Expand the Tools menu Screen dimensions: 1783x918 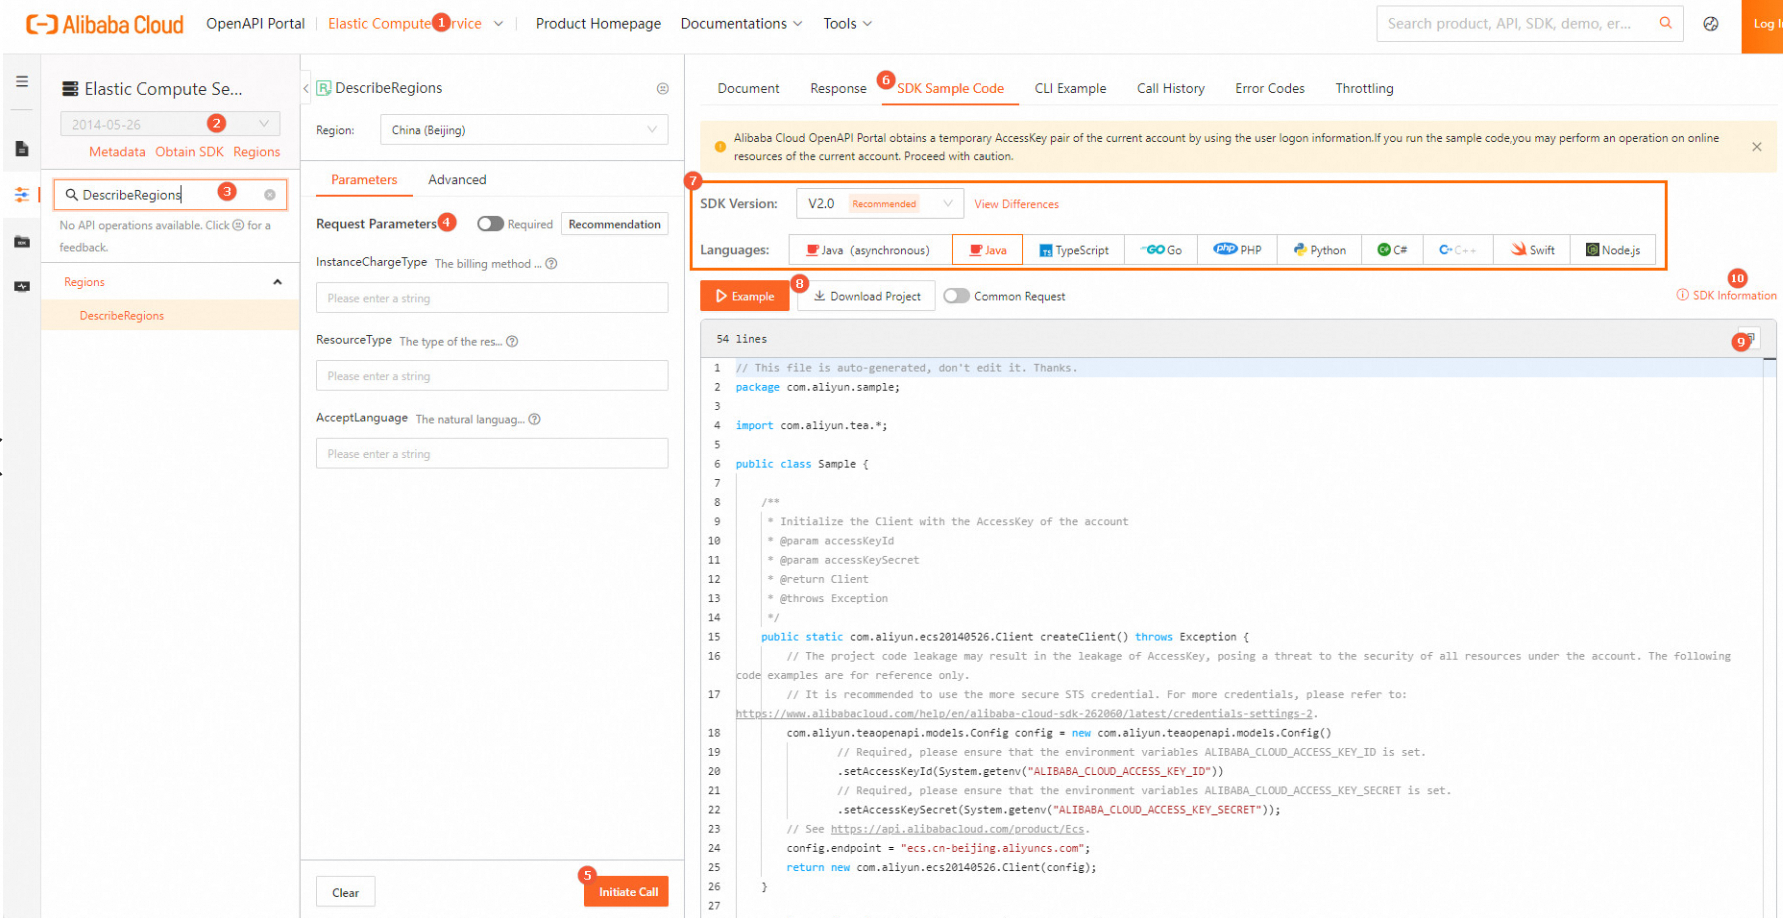848,24
